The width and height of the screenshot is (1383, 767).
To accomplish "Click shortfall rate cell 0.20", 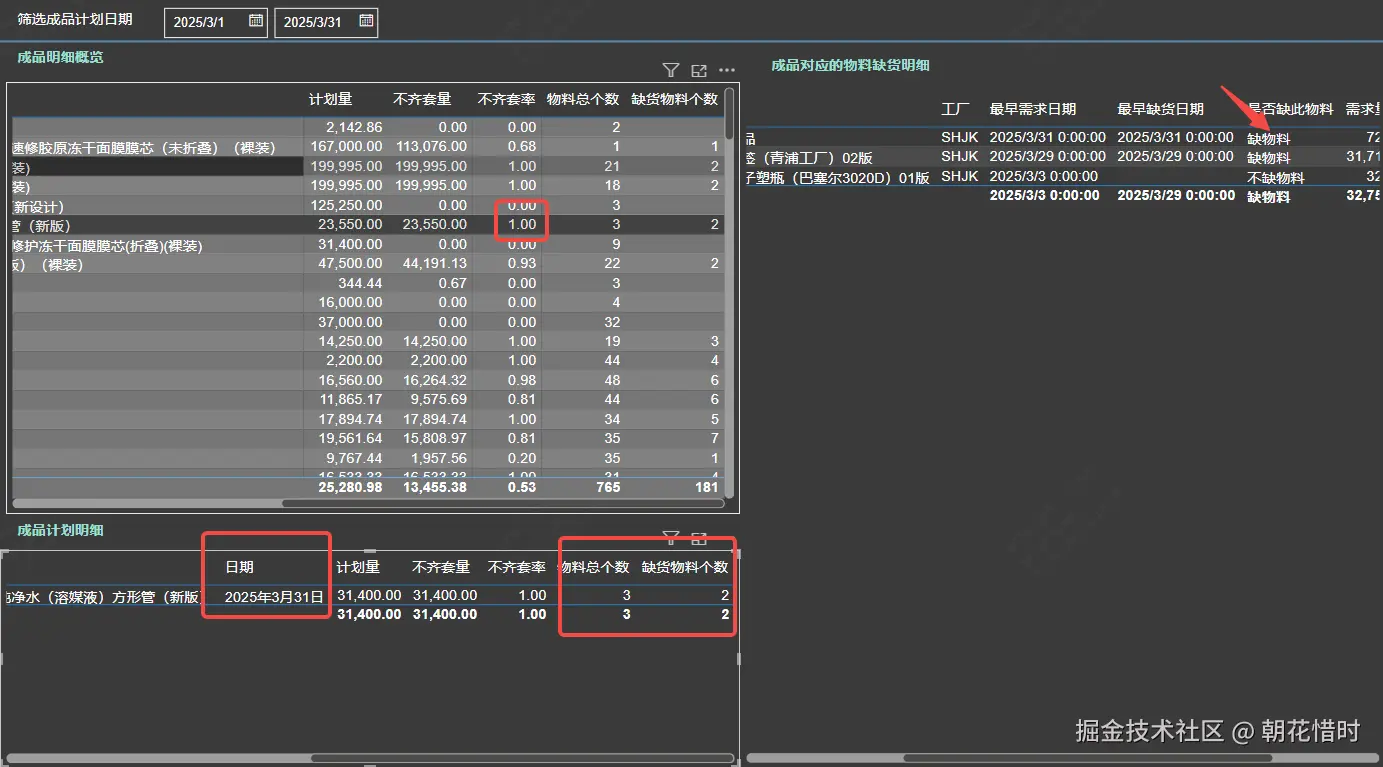I will coord(521,458).
